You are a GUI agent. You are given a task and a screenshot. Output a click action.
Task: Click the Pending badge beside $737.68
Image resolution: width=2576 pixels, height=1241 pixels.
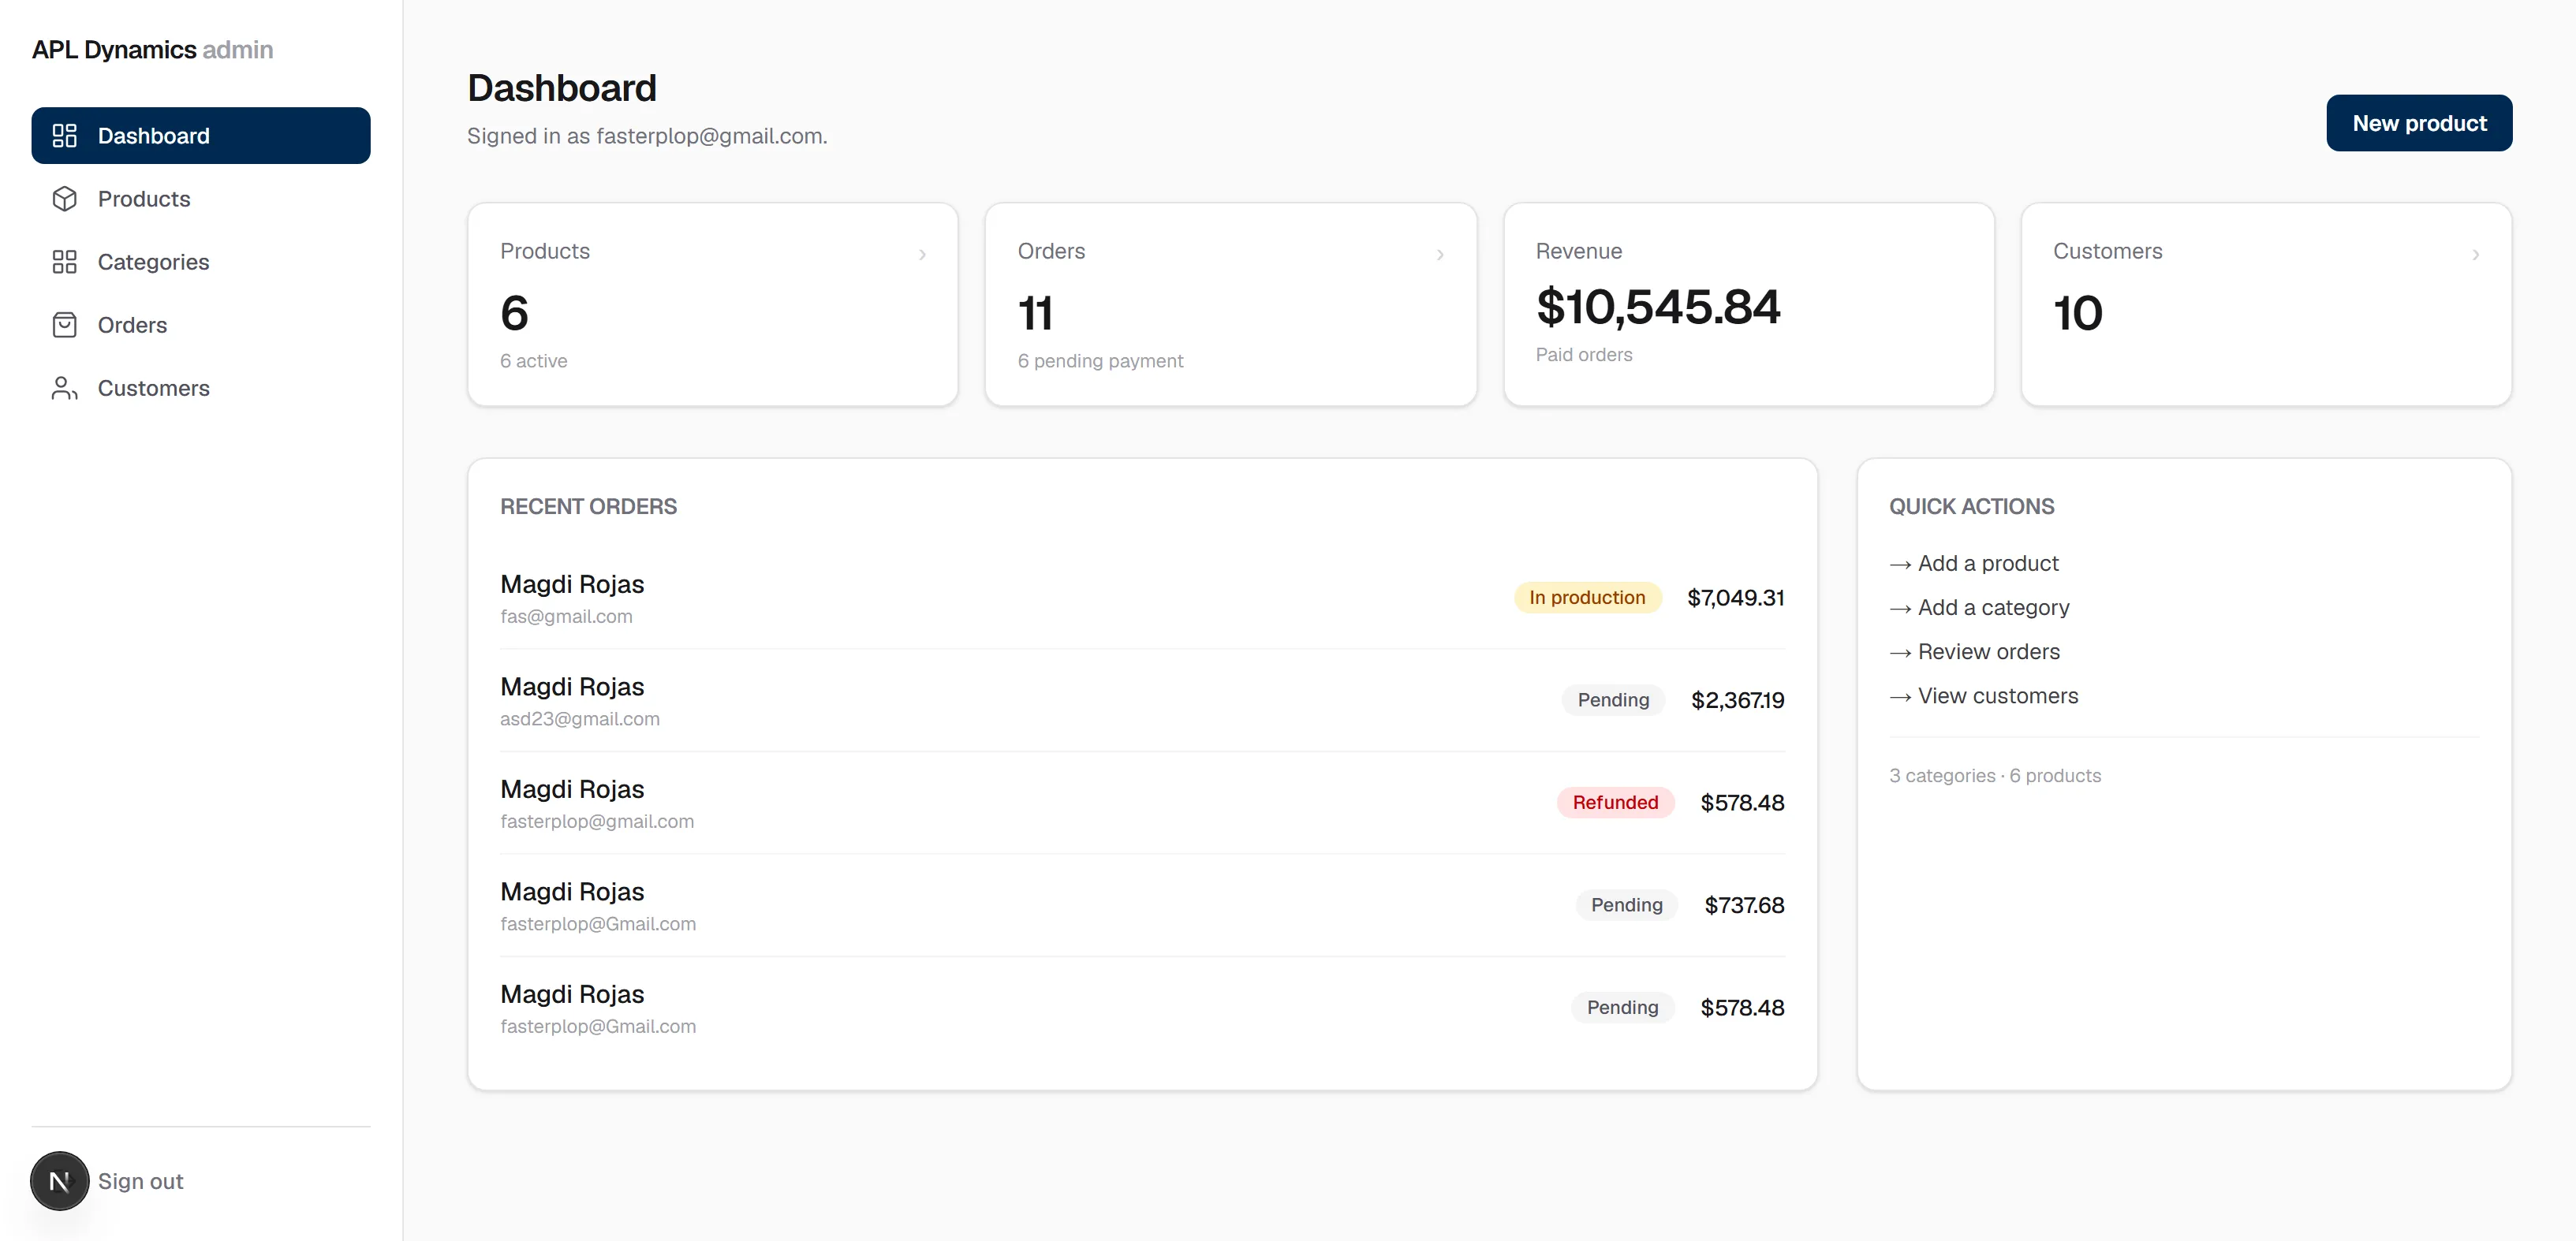click(x=1627, y=905)
